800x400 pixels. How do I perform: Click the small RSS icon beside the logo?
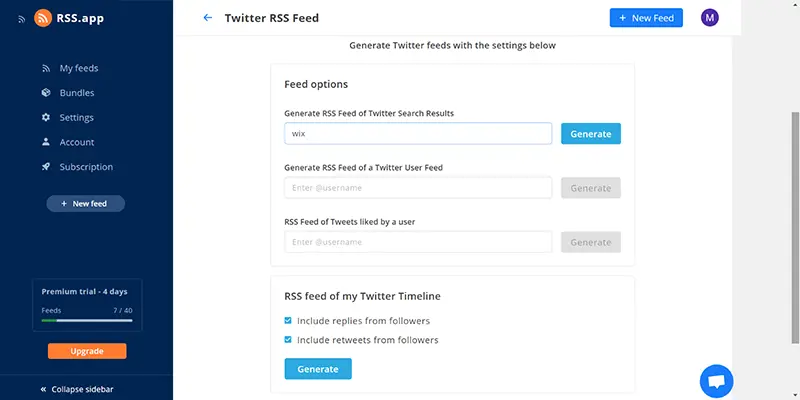tap(21, 19)
